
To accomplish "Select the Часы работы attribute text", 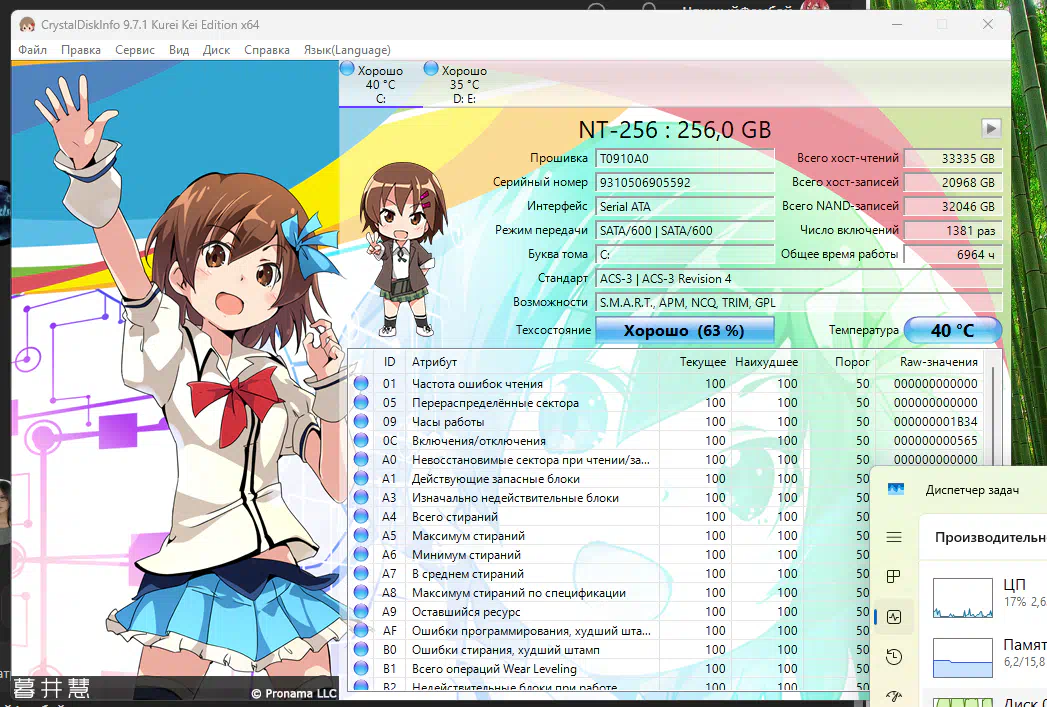I will (x=447, y=422).
